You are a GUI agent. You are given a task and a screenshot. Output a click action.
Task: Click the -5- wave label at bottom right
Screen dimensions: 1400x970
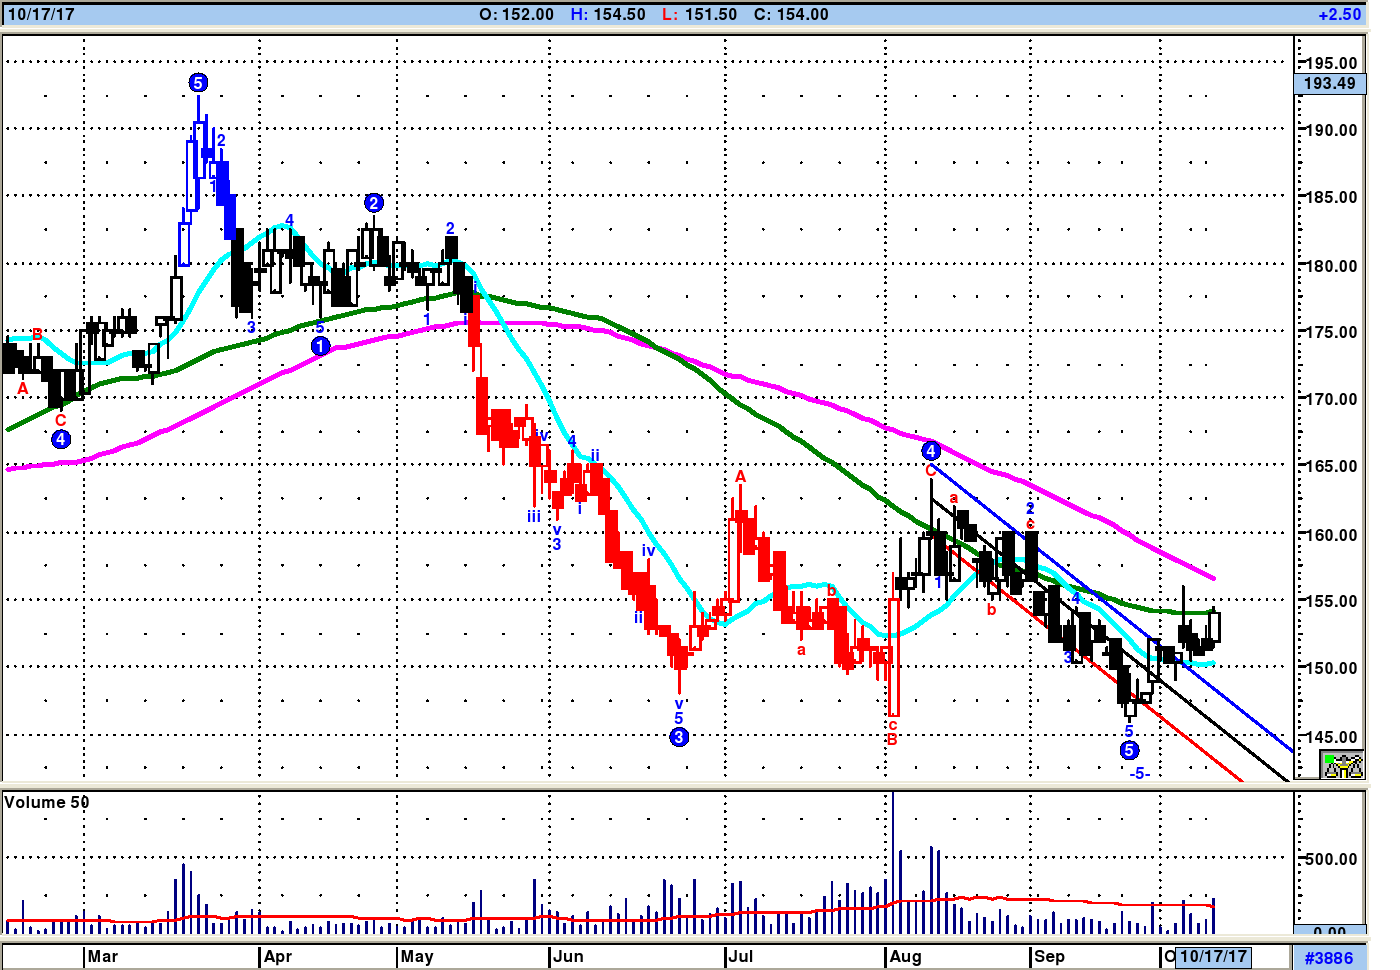tap(1139, 773)
